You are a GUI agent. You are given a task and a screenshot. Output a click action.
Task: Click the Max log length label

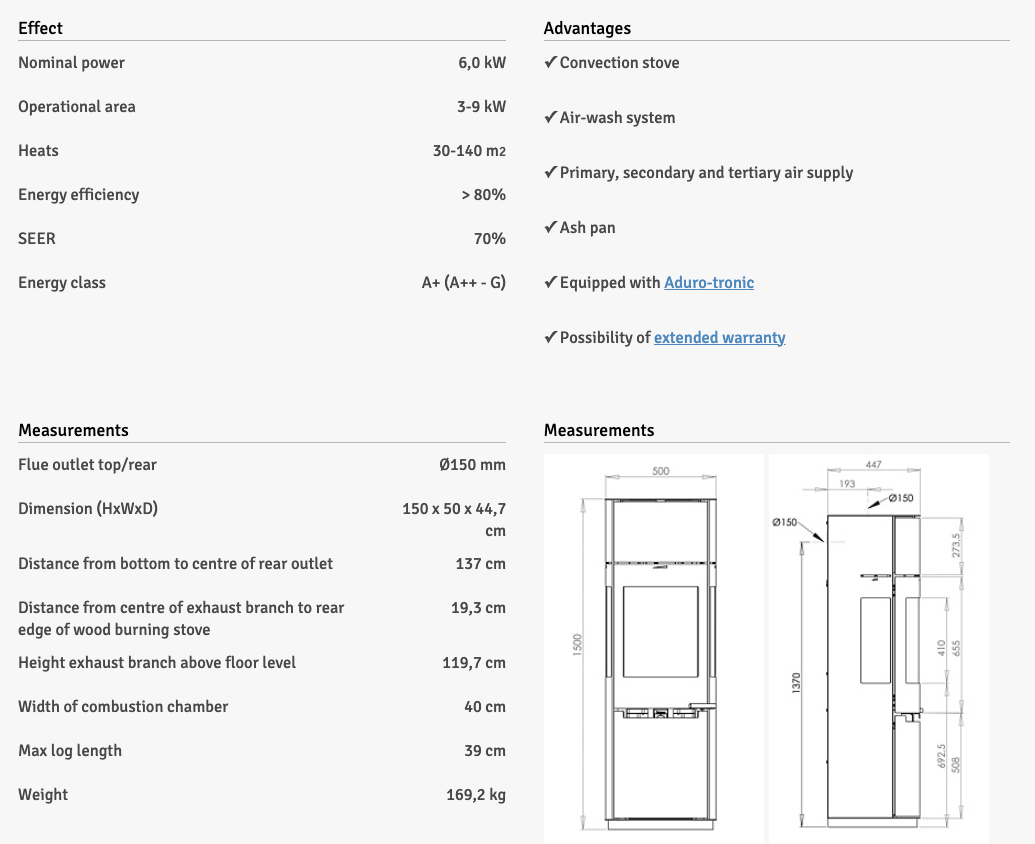(x=70, y=751)
